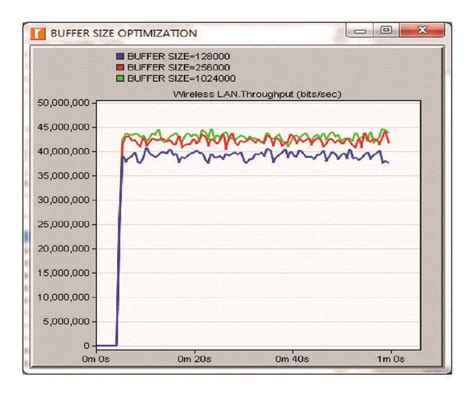The height and width of the screenshot is (397, 474).
Task: Click the 0m 0s time axis label
Action: 96,359
